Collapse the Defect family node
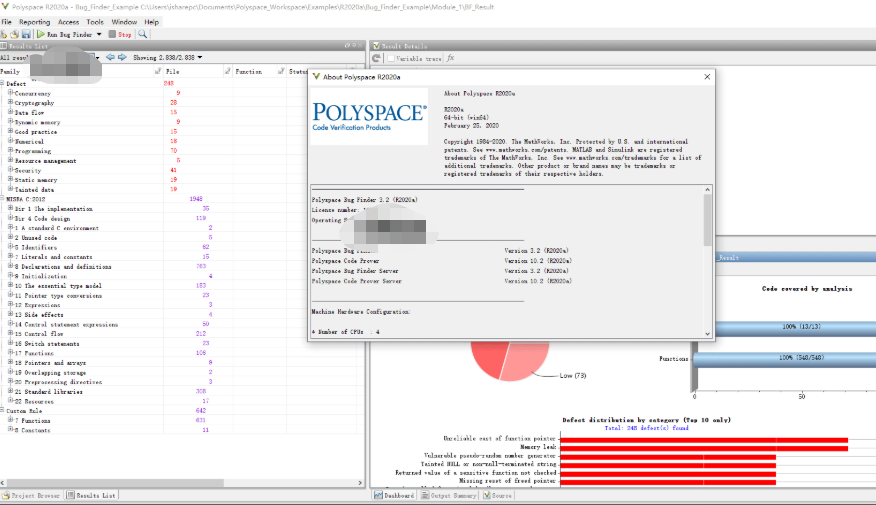 click(2, 83)
